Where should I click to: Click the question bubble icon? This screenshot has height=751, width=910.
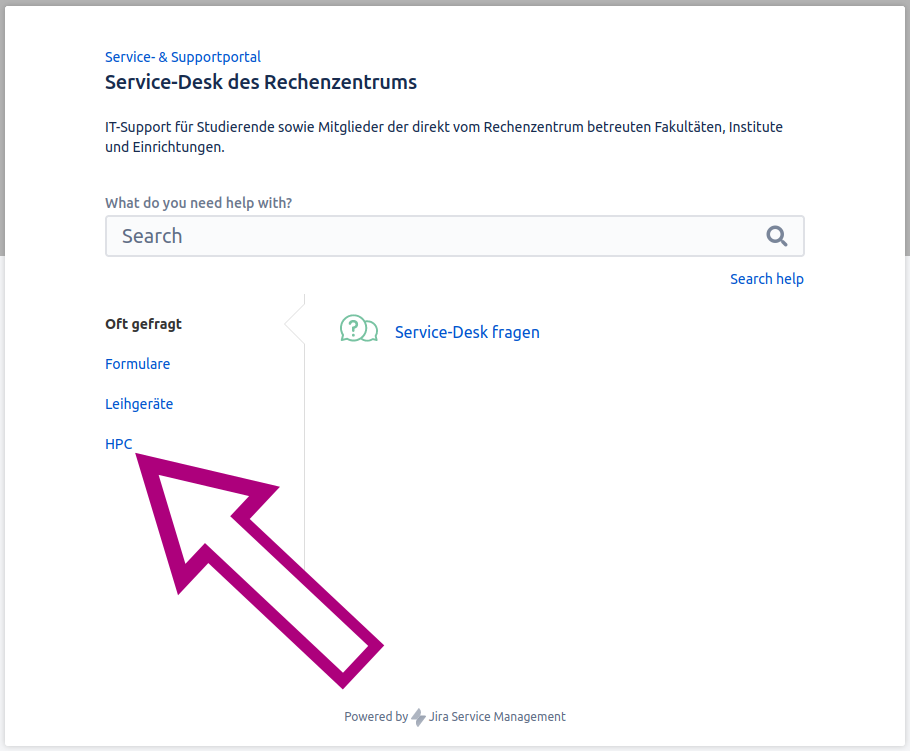tap(358, 329)
